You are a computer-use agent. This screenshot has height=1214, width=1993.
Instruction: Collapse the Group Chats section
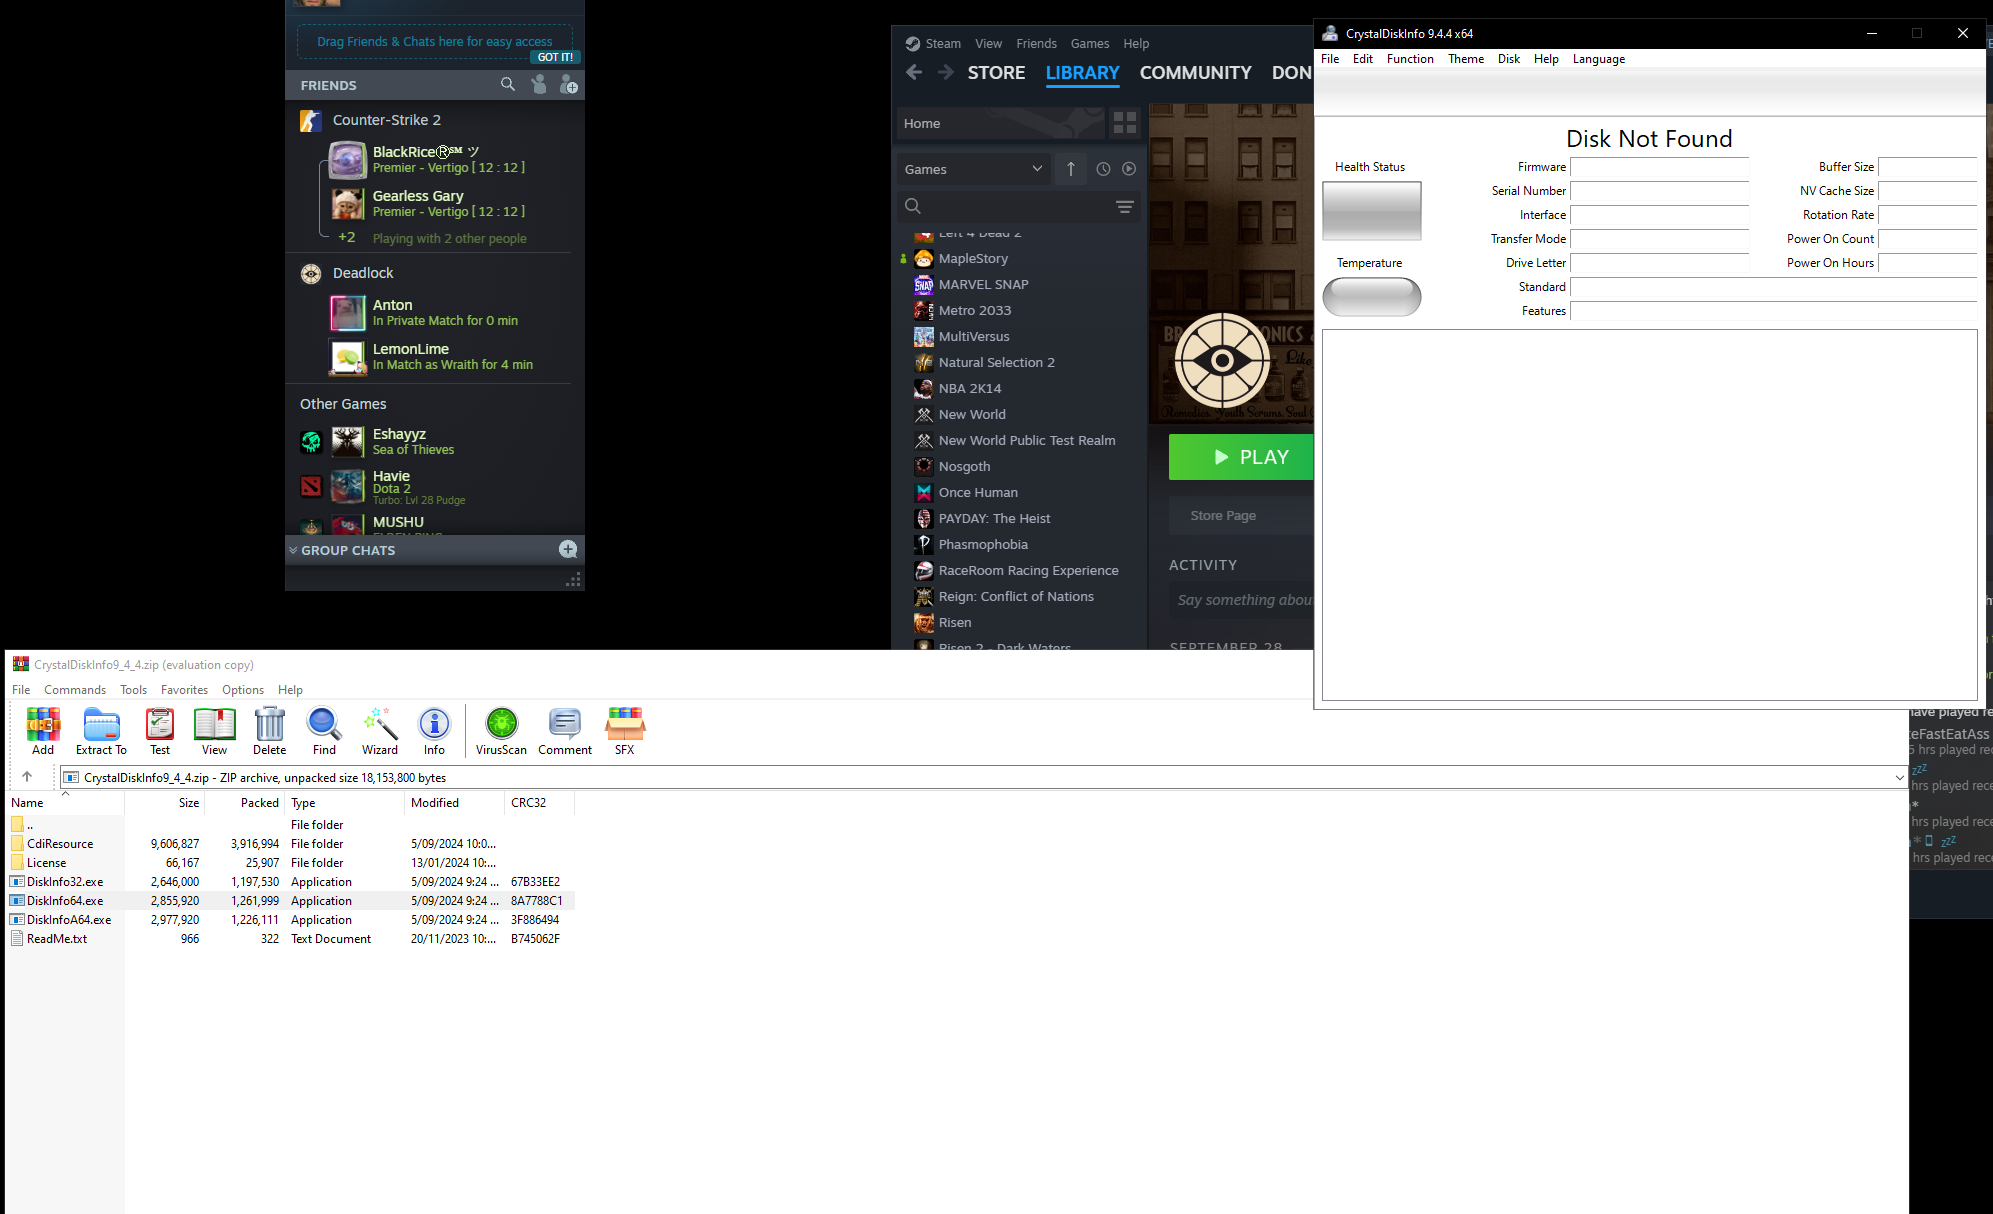tap(294, 550)
